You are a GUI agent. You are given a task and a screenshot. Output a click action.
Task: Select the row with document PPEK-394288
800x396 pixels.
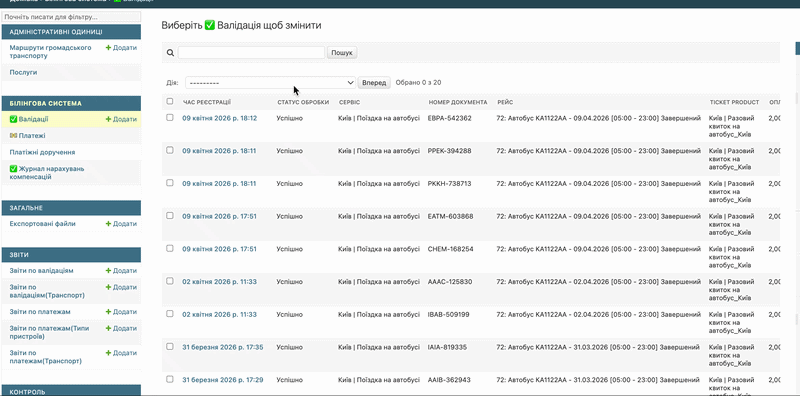[170, 150]
